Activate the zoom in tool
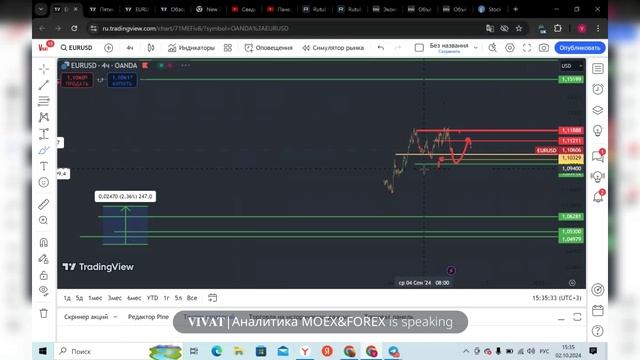 click(x=44, y=220)
